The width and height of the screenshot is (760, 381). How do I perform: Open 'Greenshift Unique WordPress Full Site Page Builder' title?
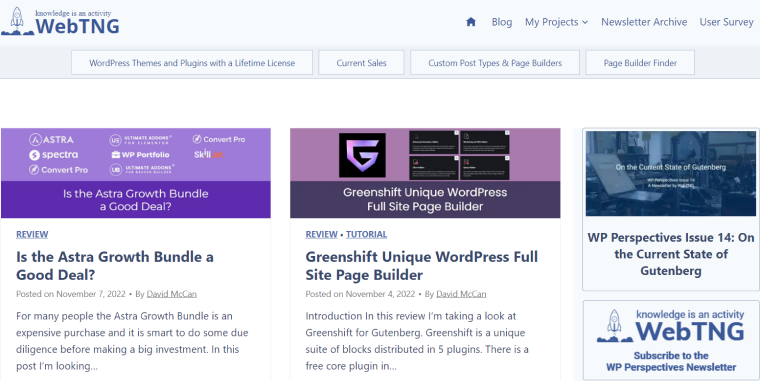[x=422, y=266]
